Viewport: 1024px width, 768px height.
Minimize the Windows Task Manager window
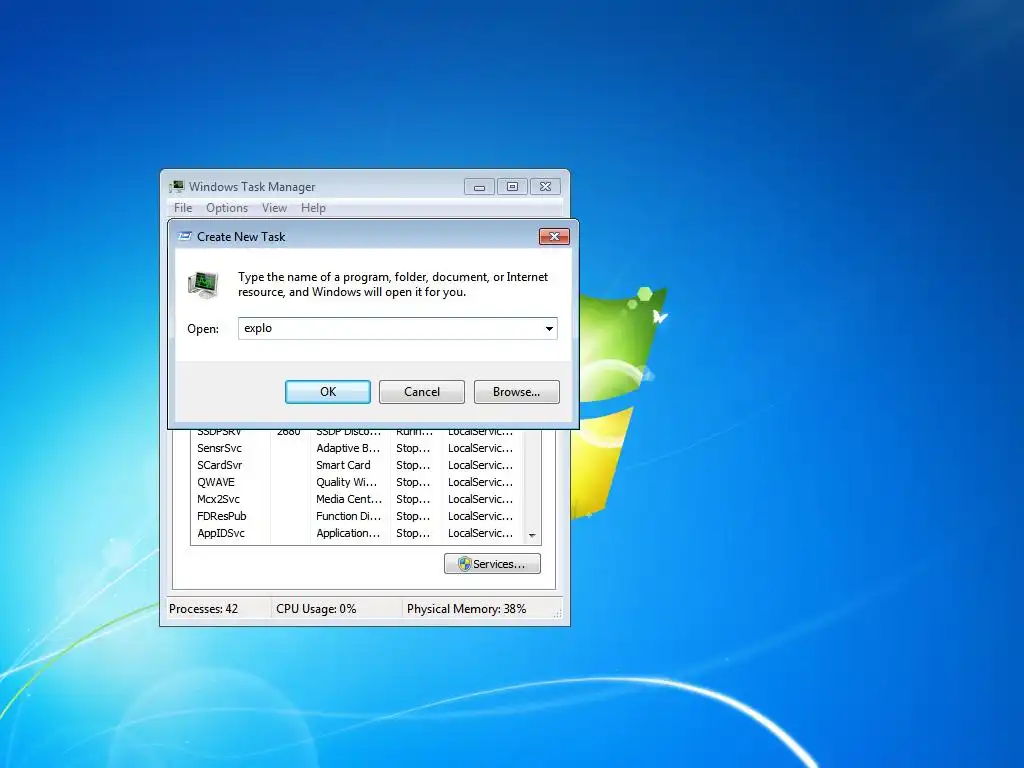pyautogui.click(x=479, y=187)
